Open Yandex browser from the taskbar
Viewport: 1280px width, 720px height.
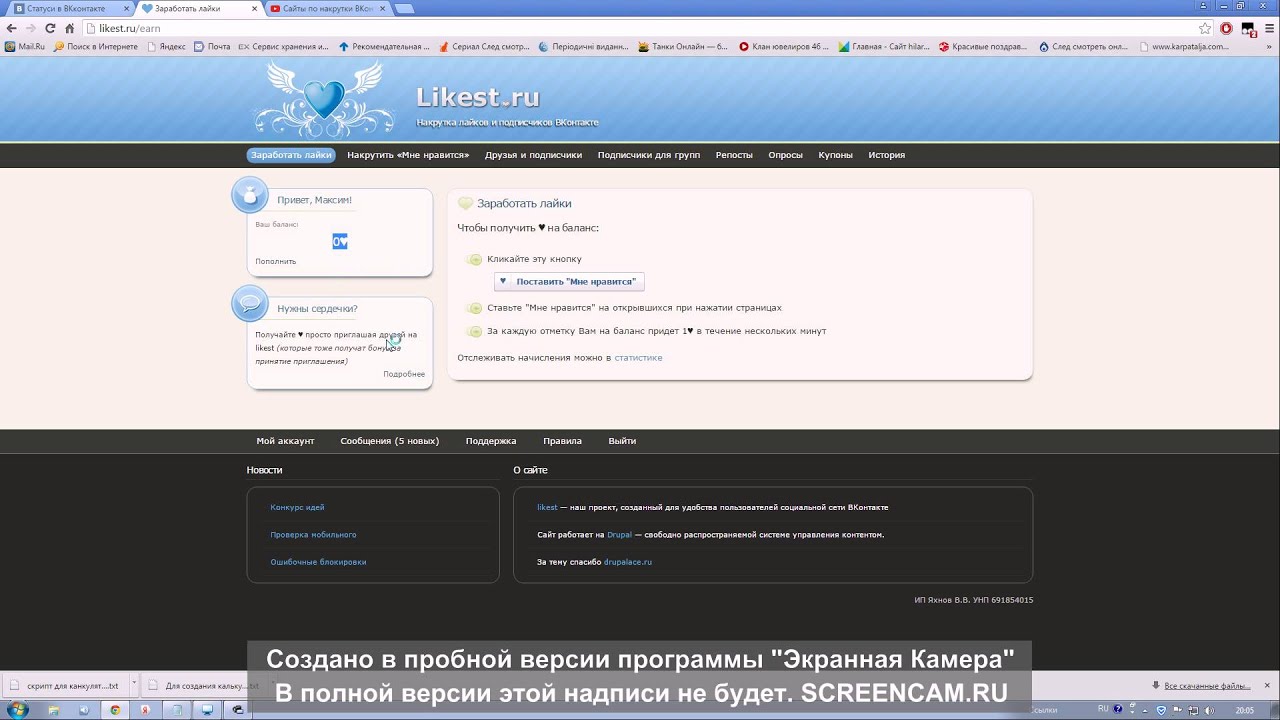pos(145,710)
